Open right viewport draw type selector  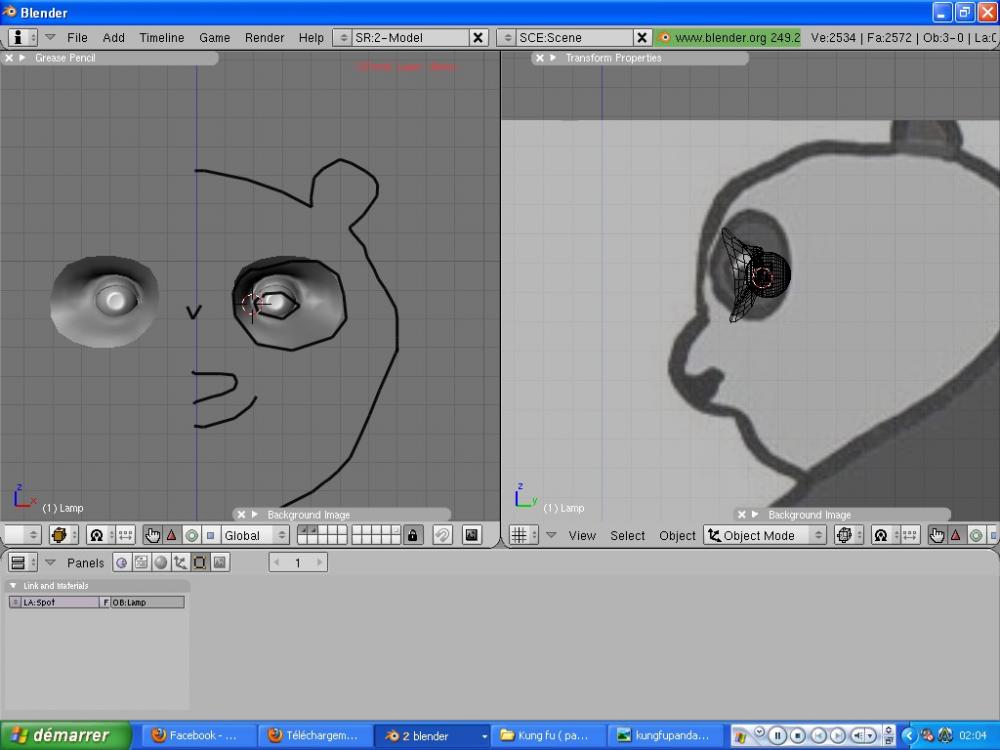[848, 535]
